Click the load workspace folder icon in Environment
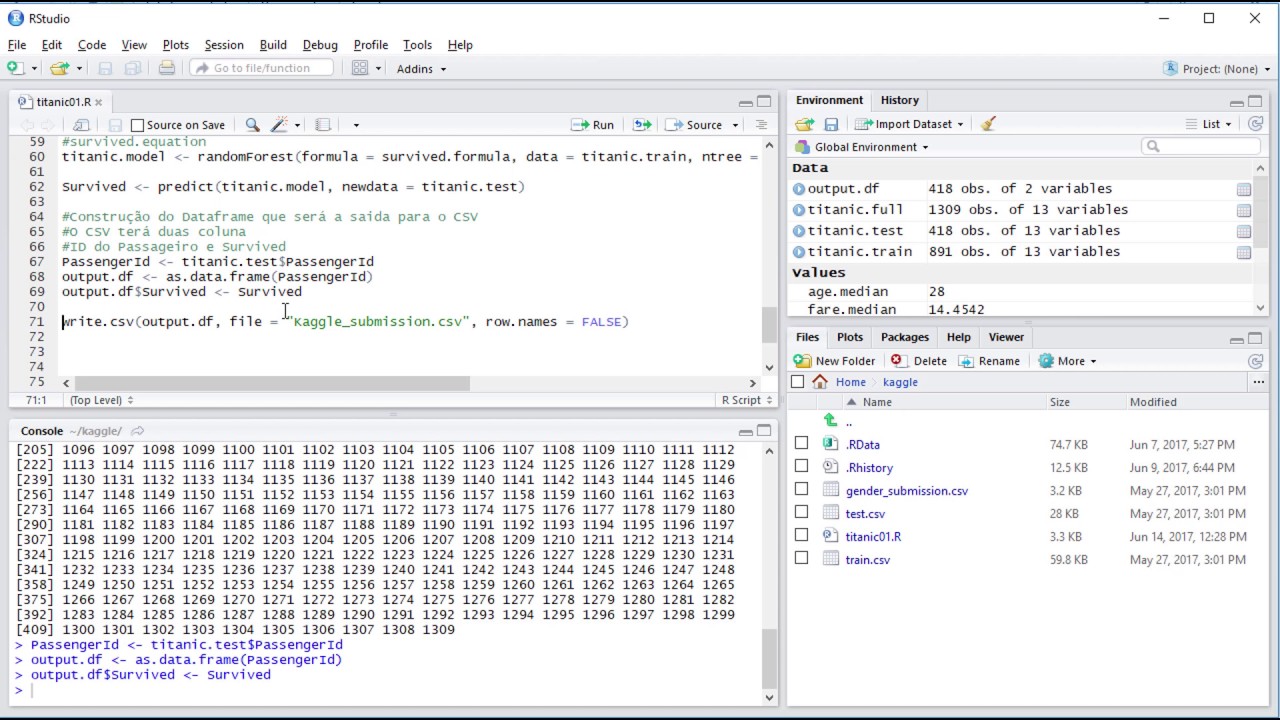The image size is (1280, 720). pos(804,124)
